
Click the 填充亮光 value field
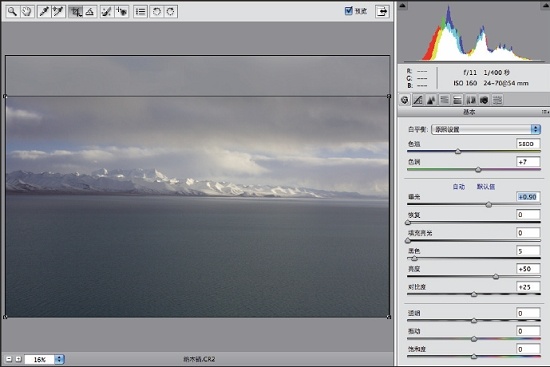pos(528,233)
